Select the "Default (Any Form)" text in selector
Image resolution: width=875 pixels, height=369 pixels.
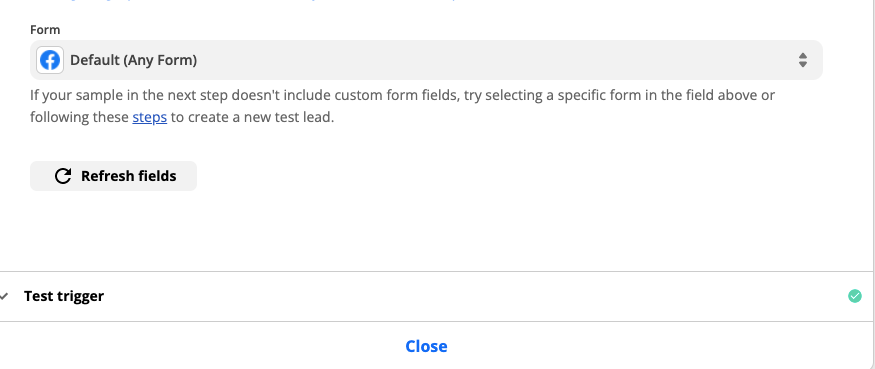pyautogui.click(x=133, y=60)
